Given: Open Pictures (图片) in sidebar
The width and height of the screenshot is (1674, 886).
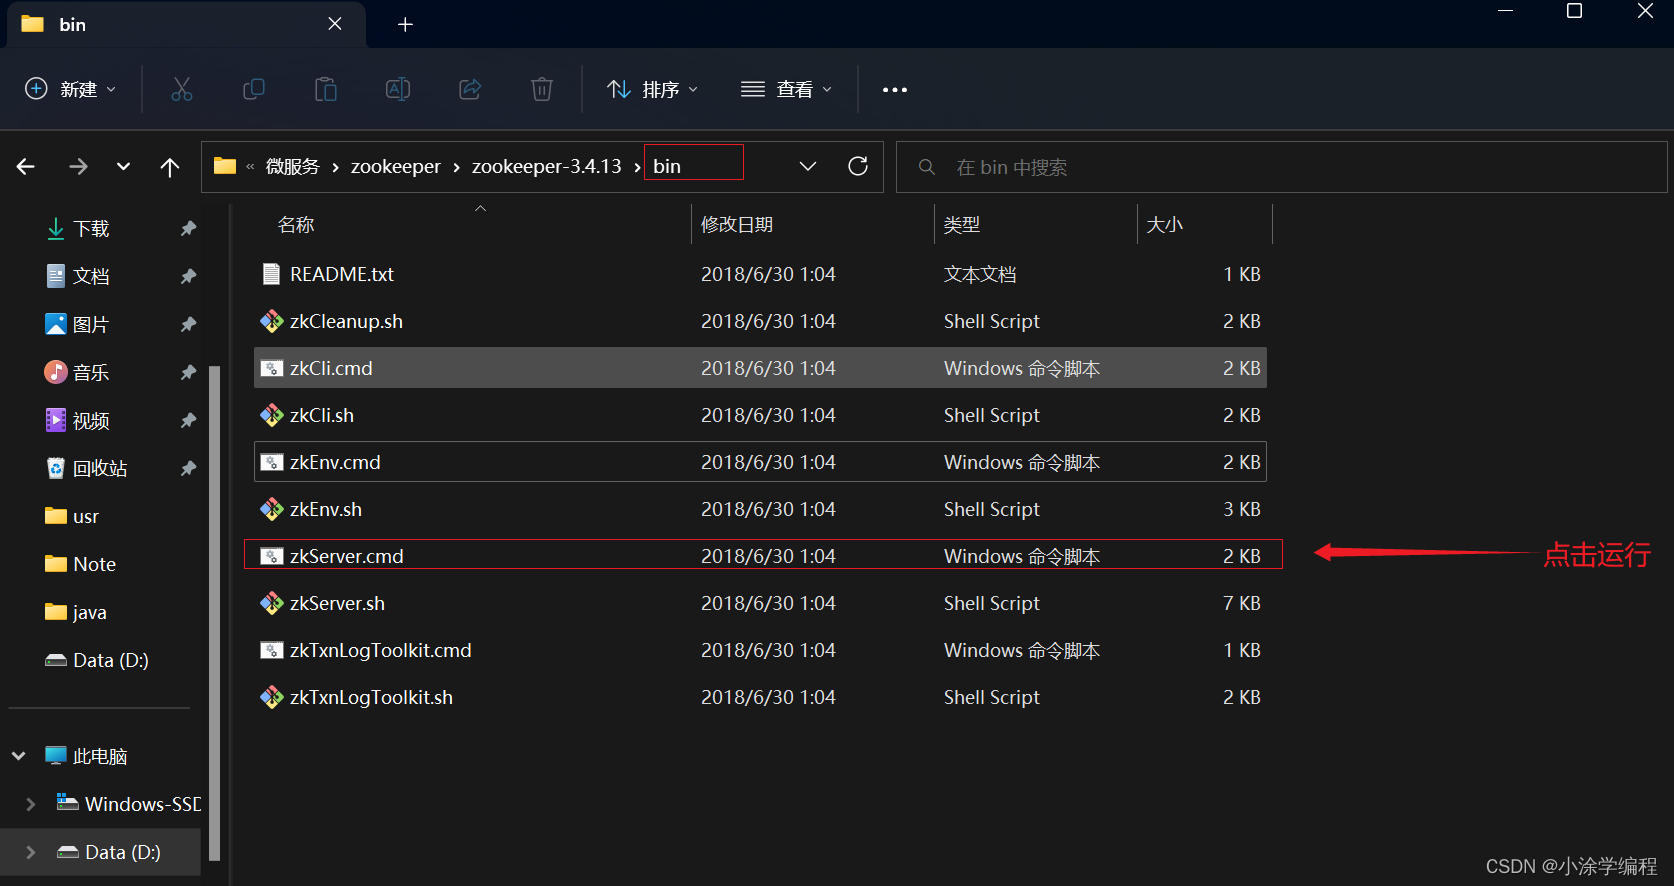Looking at the screenshot, I should click(x=90, y=324).
